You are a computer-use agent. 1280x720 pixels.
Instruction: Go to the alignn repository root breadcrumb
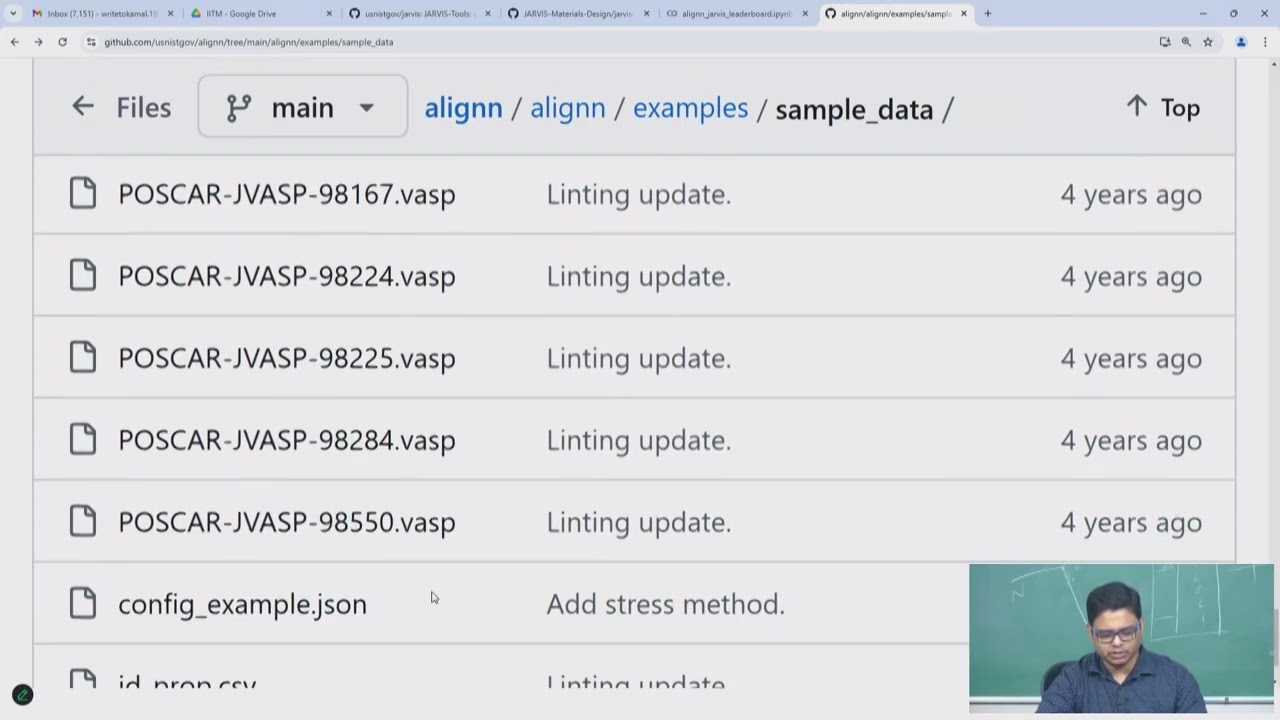pyautogui.click(x=464, y=108)
